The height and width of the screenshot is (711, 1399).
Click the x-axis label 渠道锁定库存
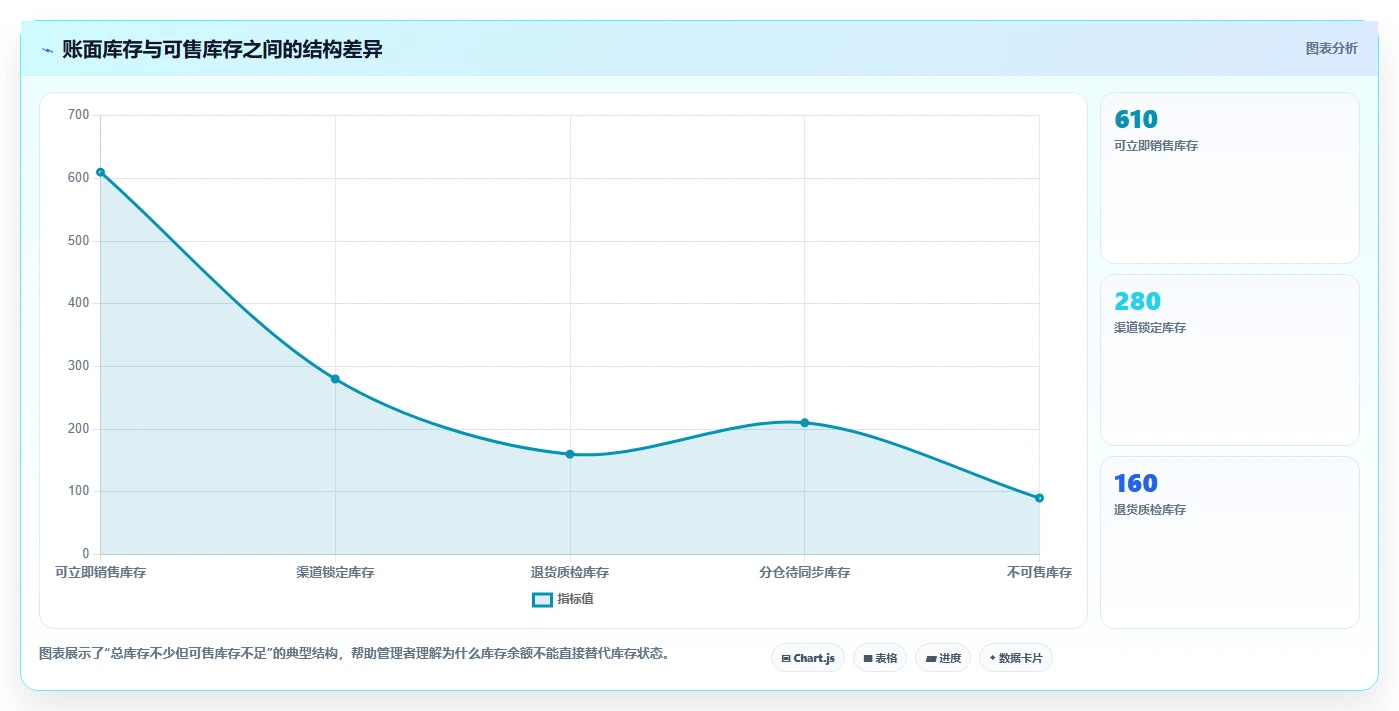coord(335,573)
